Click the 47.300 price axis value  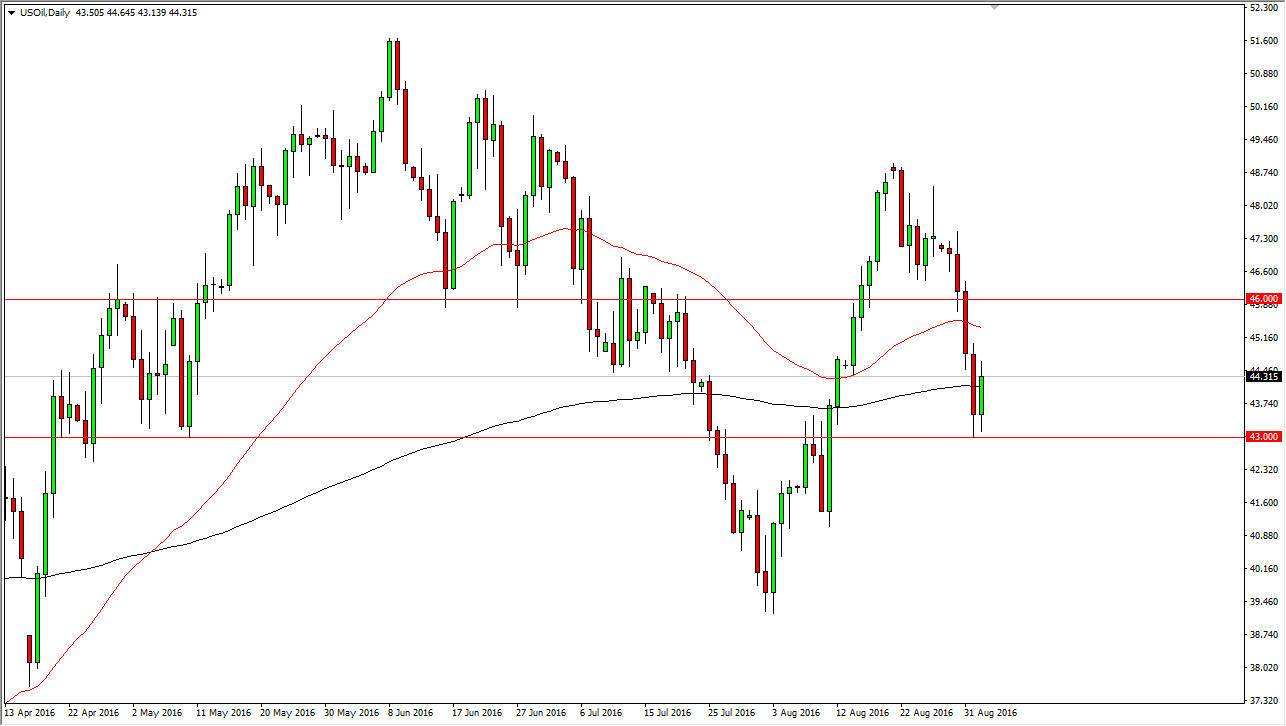1264,239
